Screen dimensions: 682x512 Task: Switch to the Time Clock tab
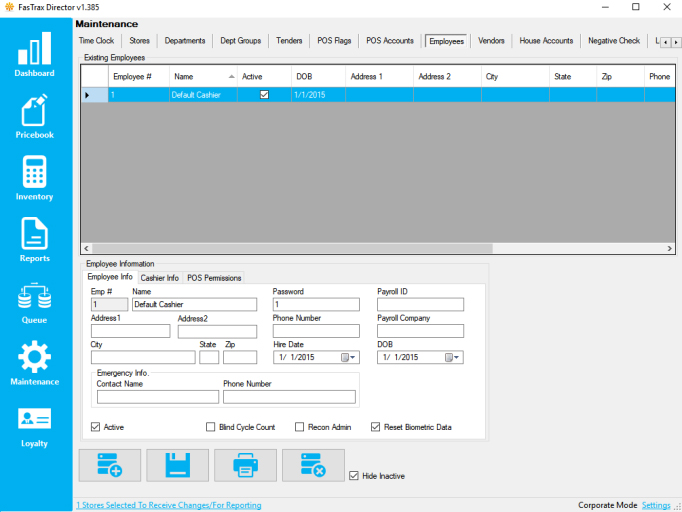point(96,41)
